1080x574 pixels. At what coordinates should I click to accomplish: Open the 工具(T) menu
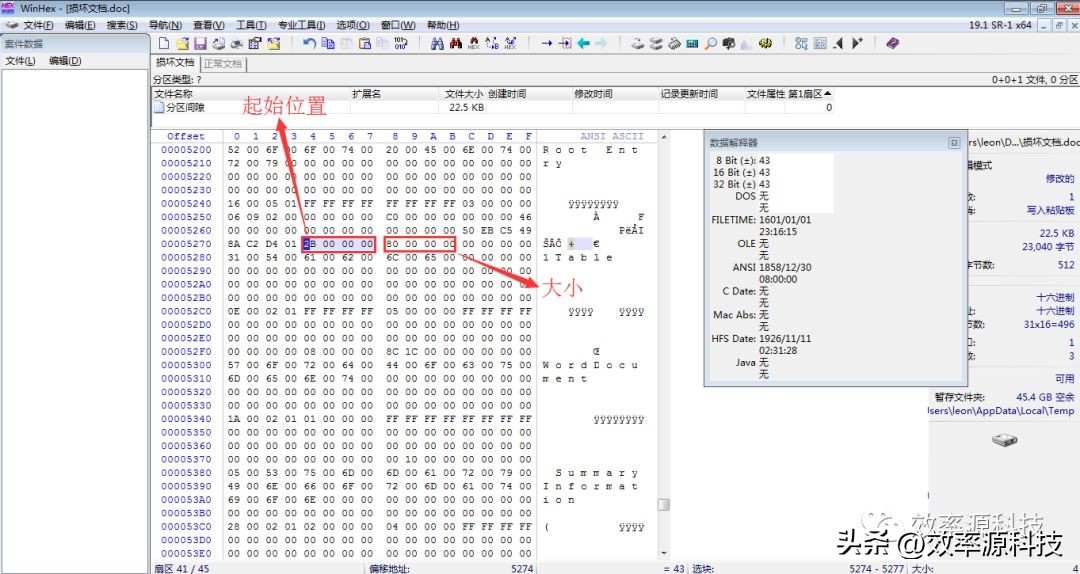251,25
